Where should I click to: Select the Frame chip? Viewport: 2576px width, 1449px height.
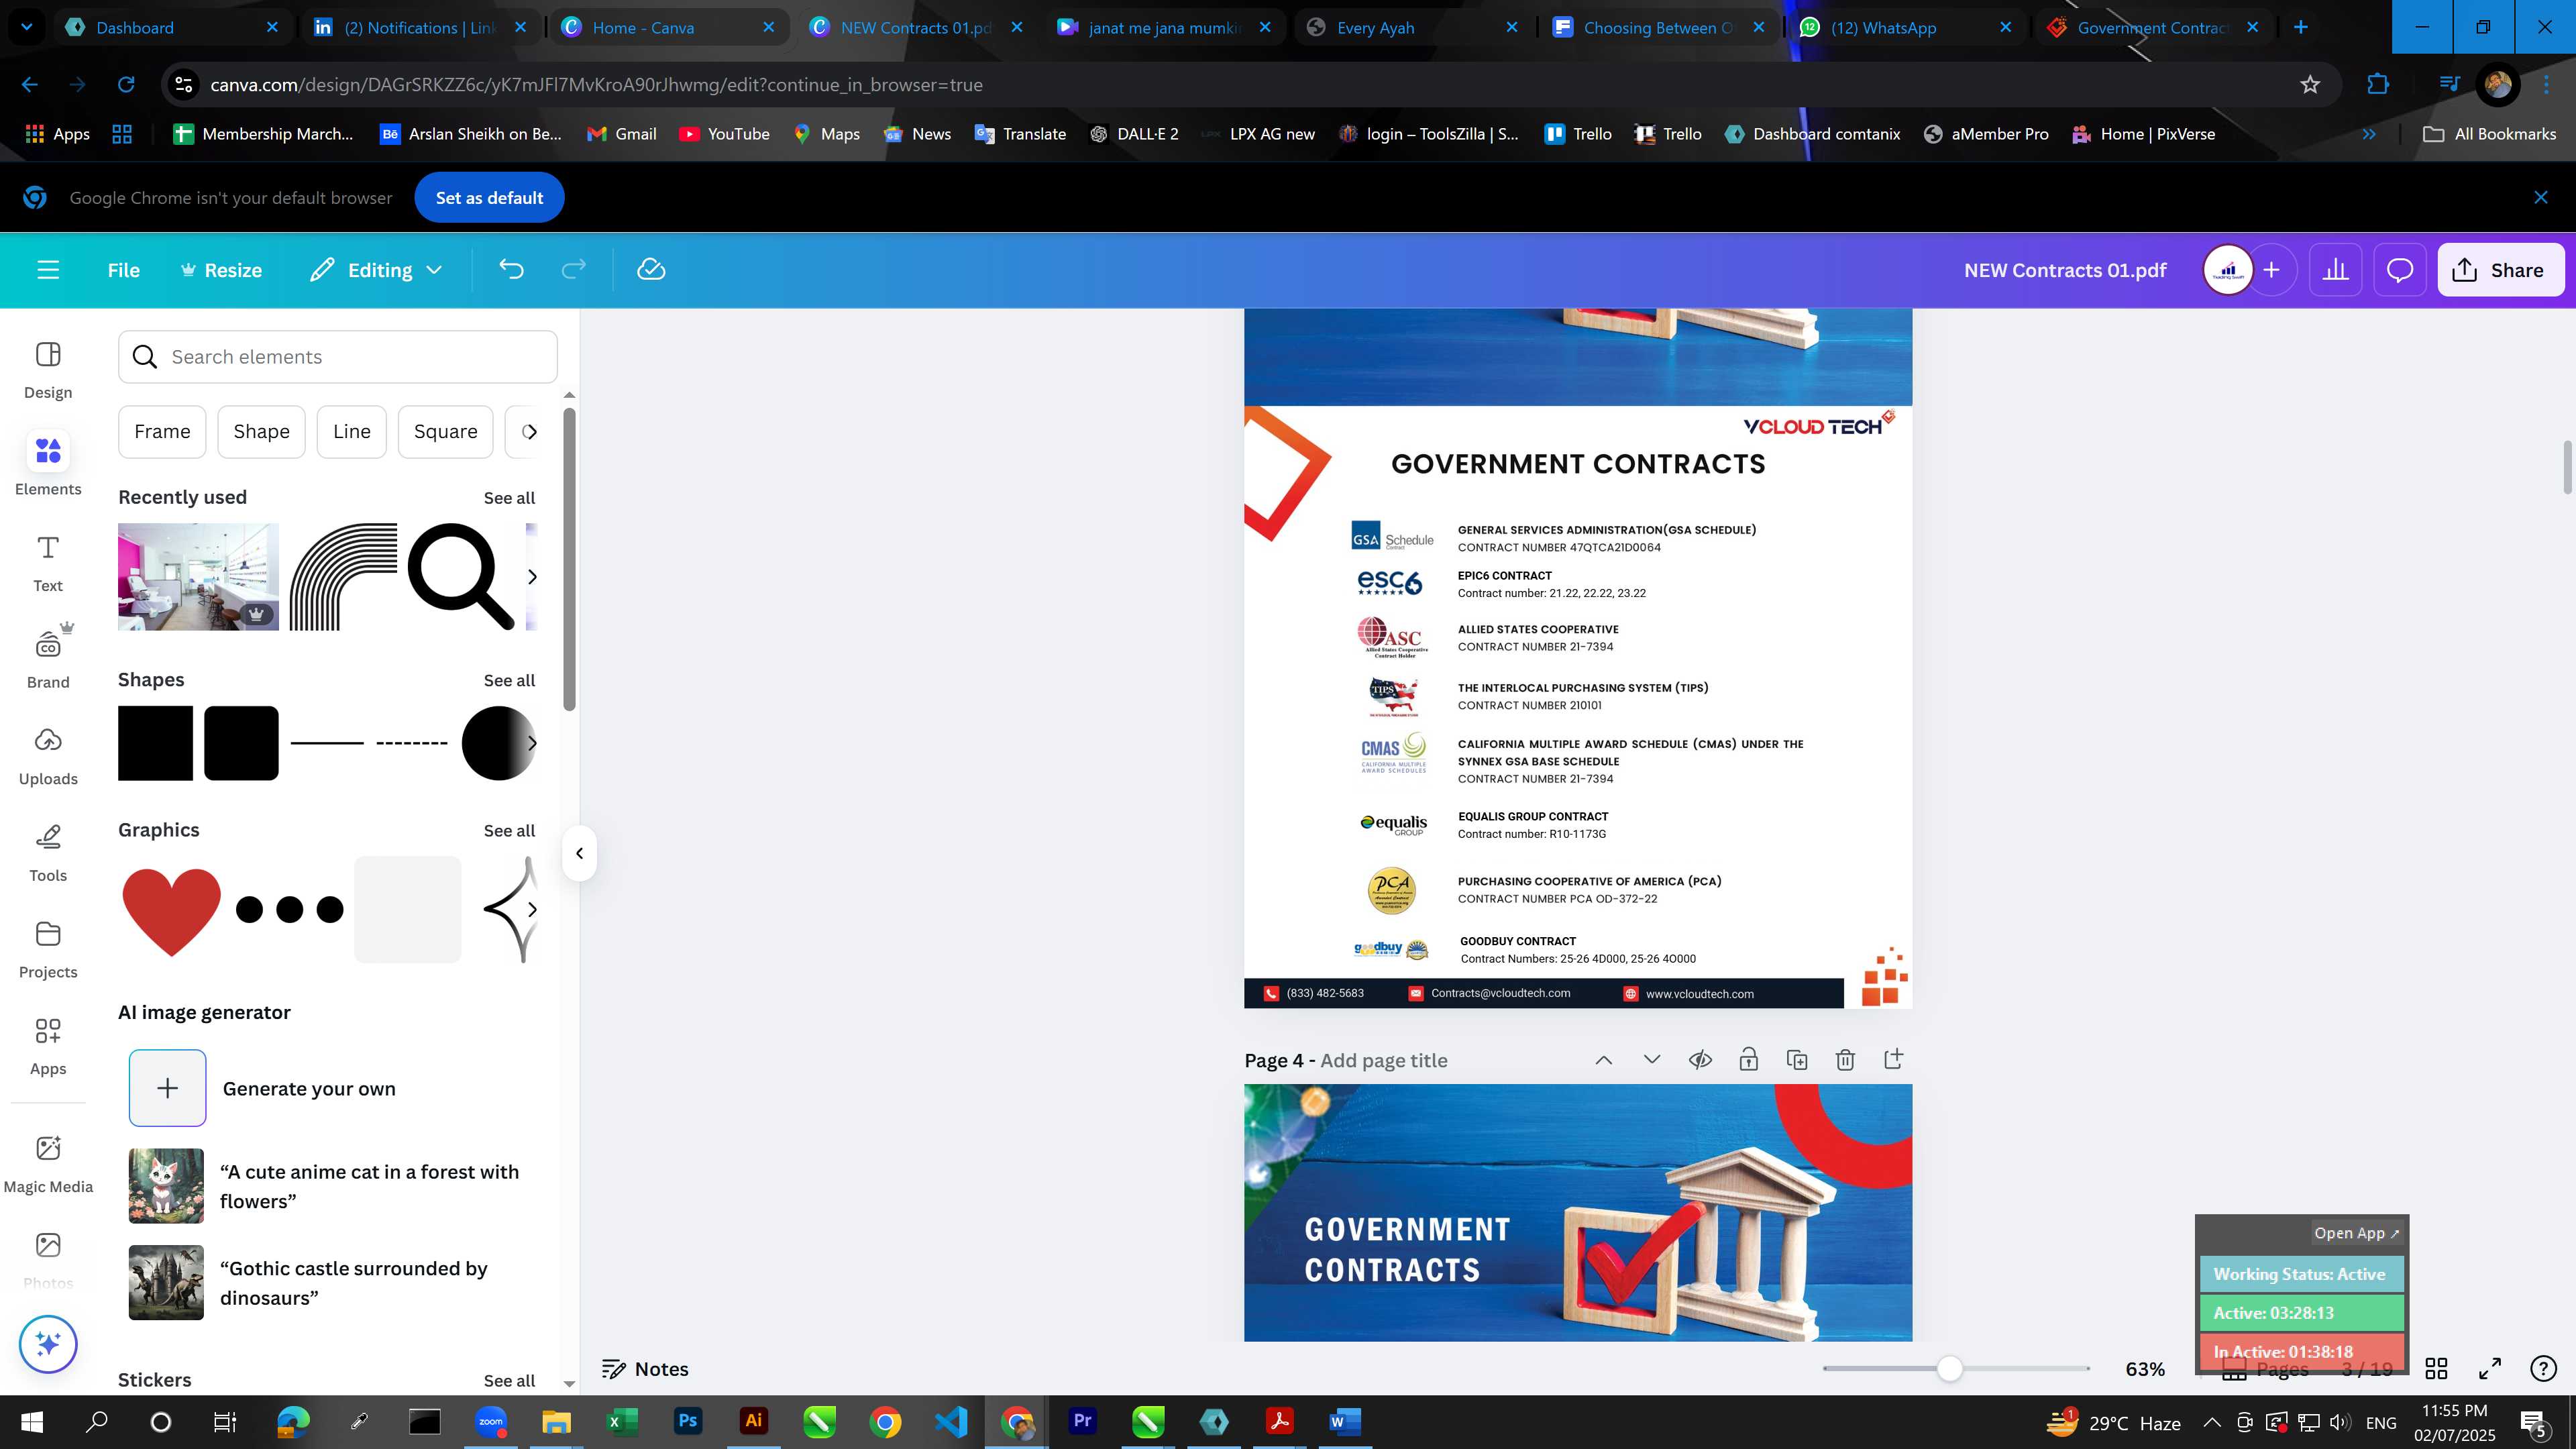pyautogui.click(x=162, y=432)
